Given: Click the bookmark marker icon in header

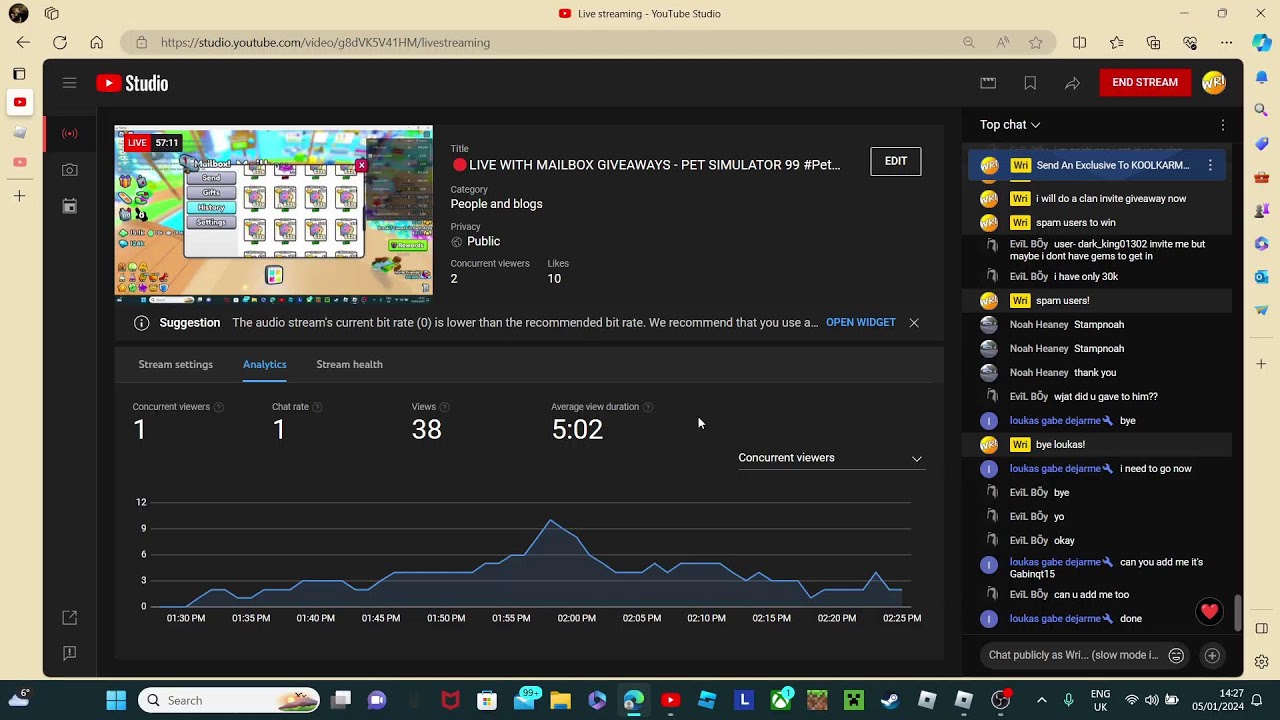Looking at the screenshot, I should [1030, 83].
